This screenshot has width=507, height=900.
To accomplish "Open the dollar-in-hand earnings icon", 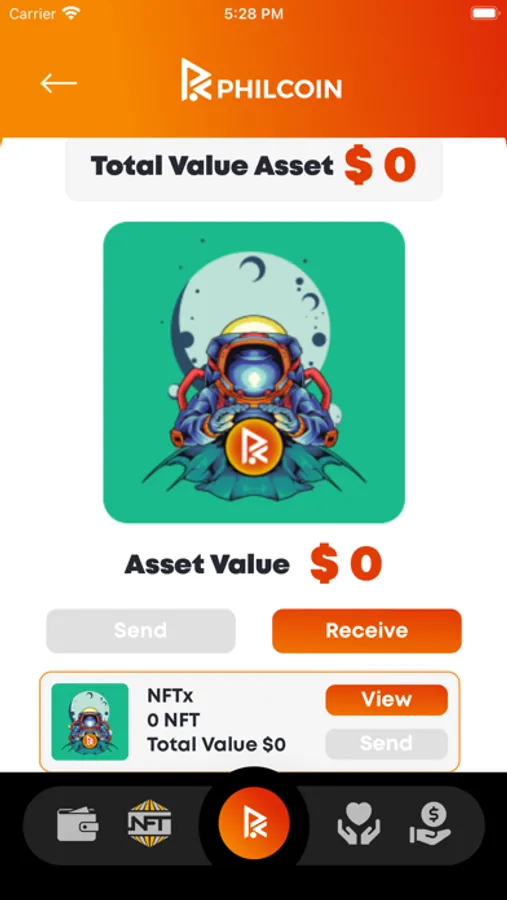I will tap(431, 824).
